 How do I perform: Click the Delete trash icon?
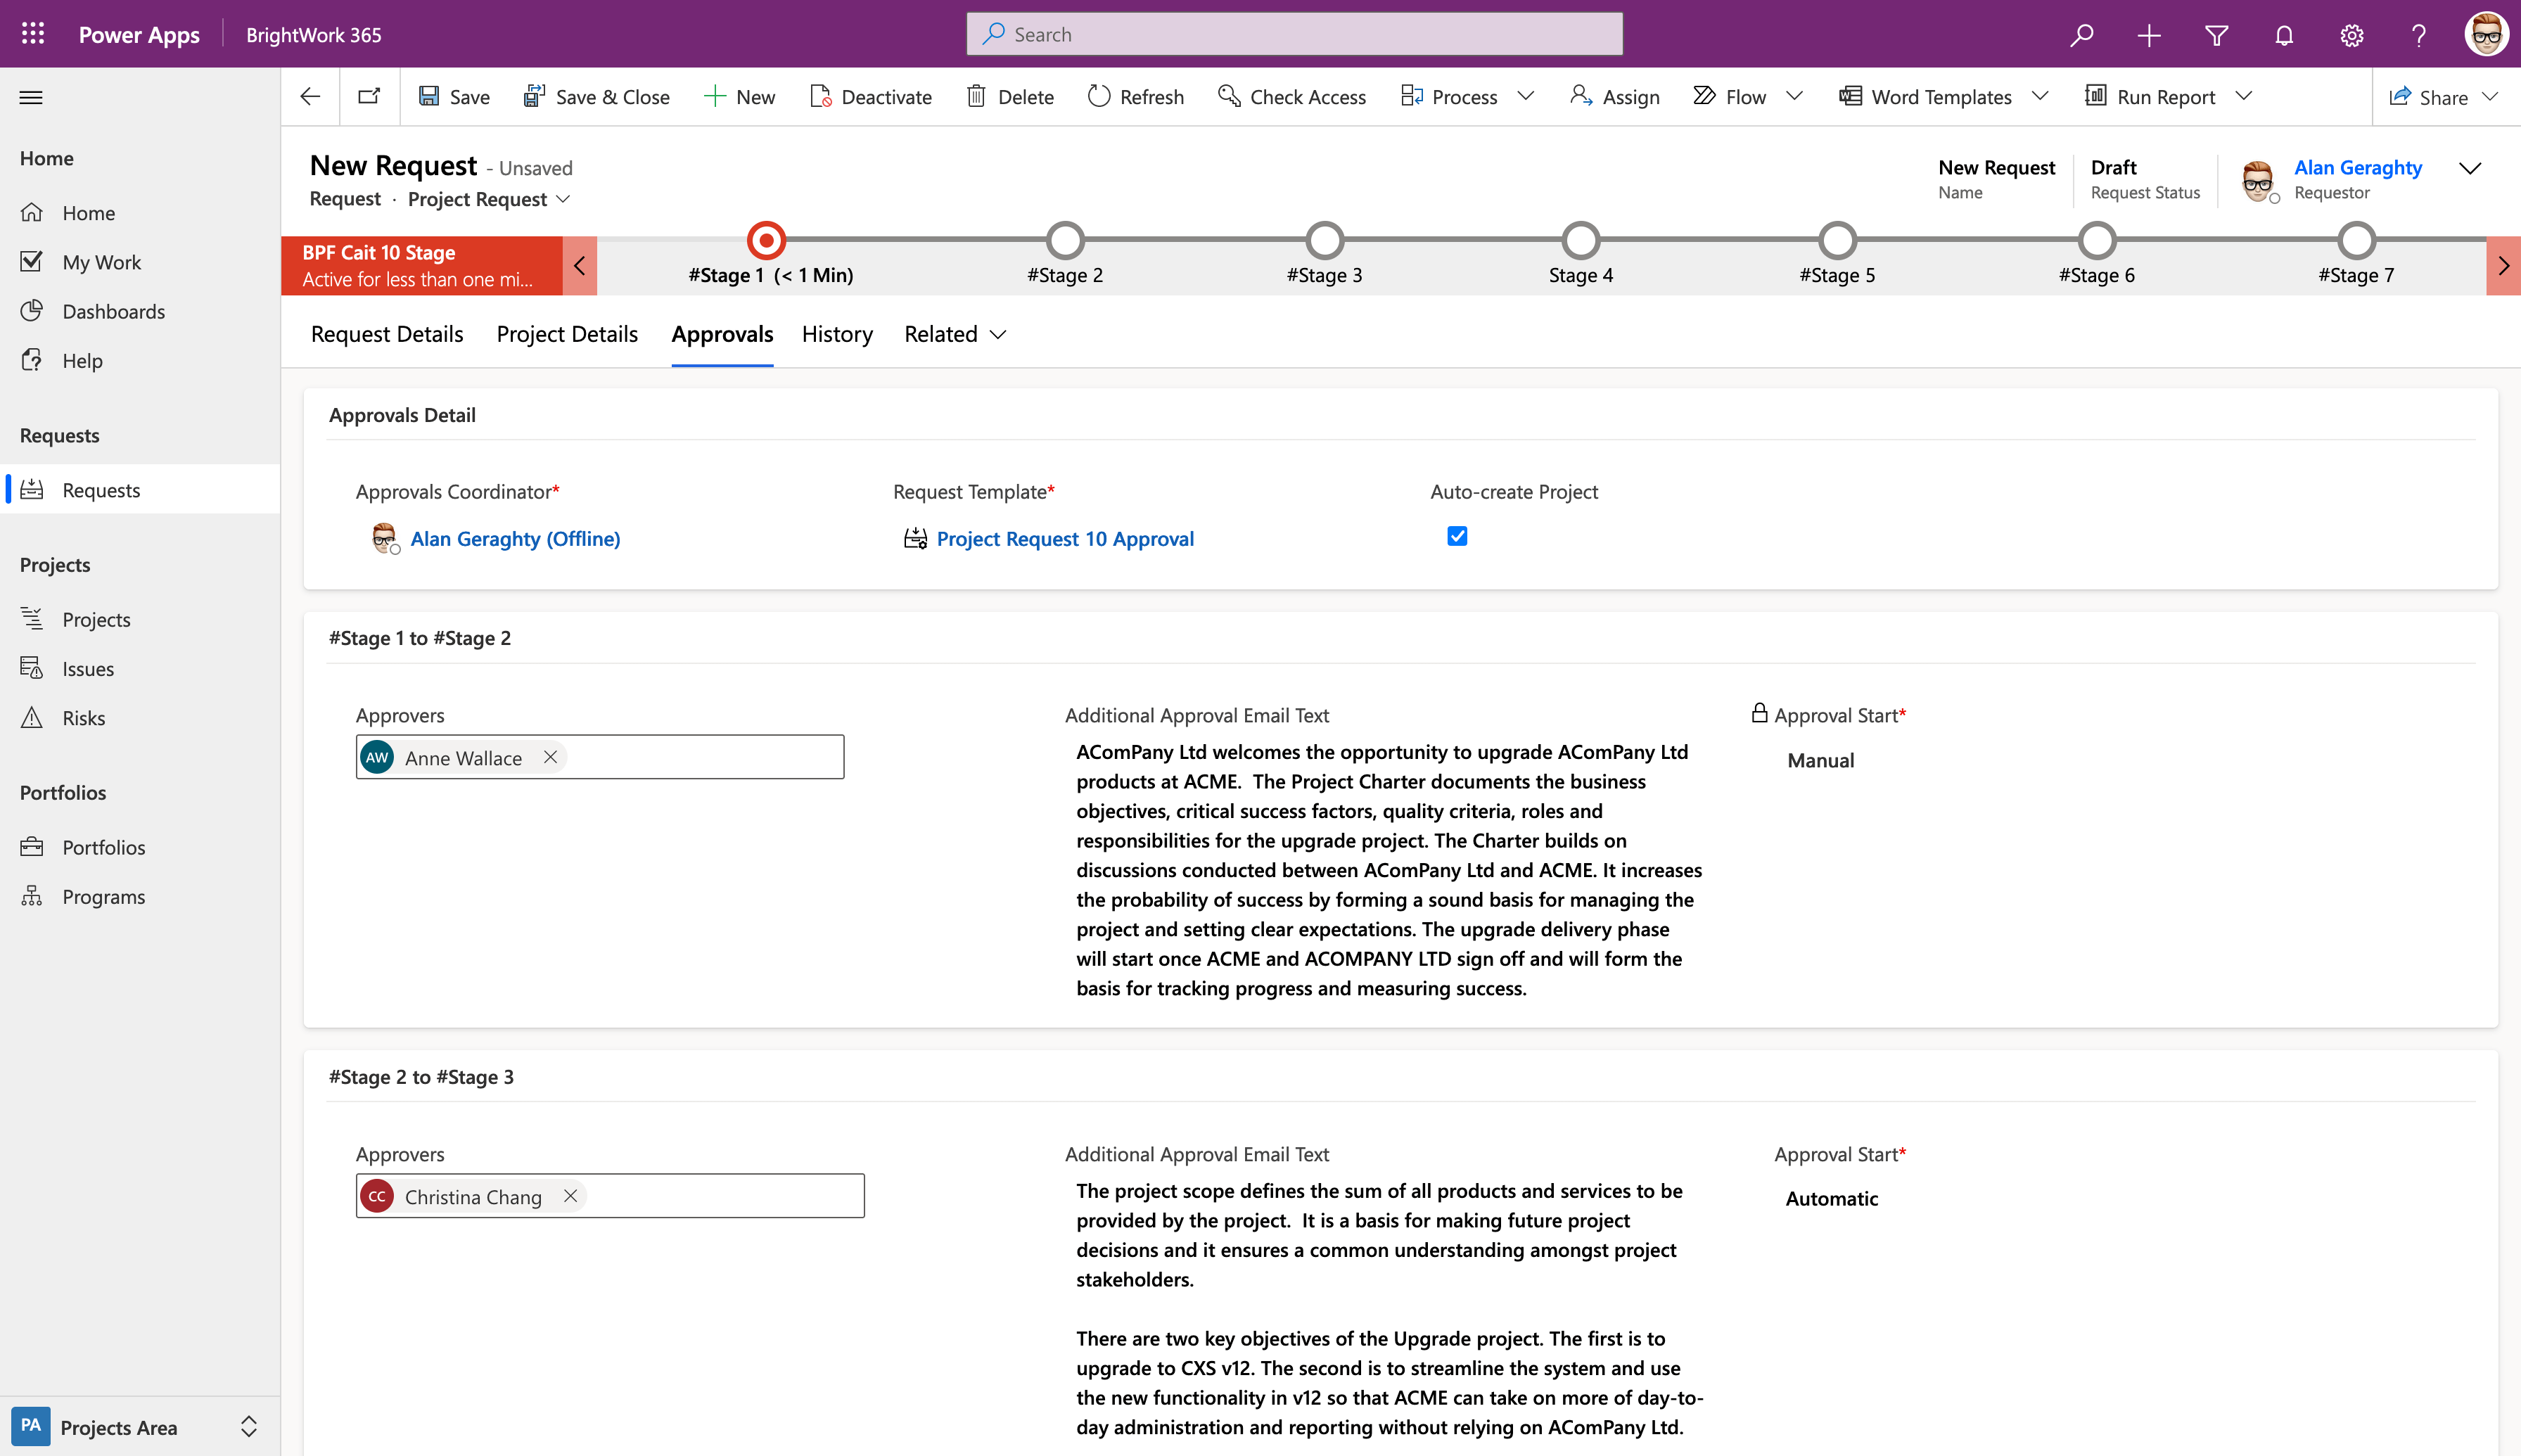point(976,96)
